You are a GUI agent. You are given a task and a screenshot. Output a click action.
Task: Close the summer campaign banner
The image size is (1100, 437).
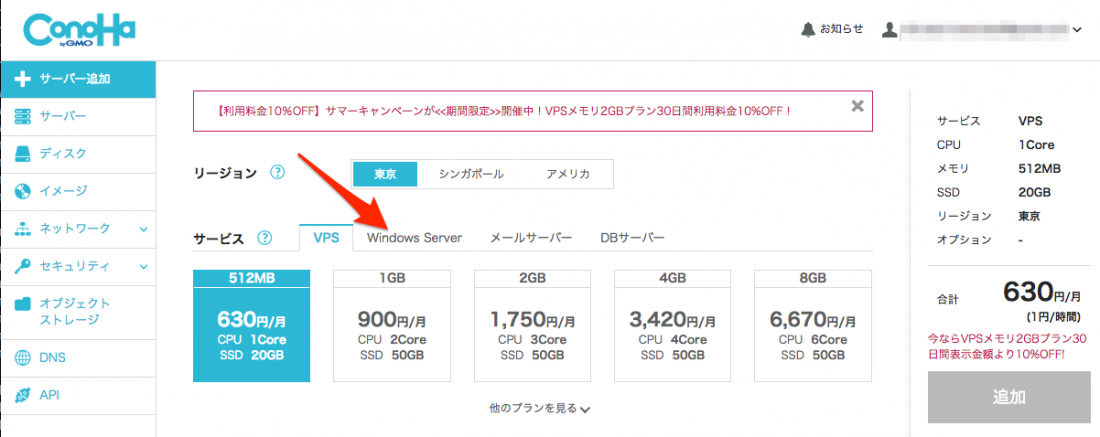tap(857, 106)
